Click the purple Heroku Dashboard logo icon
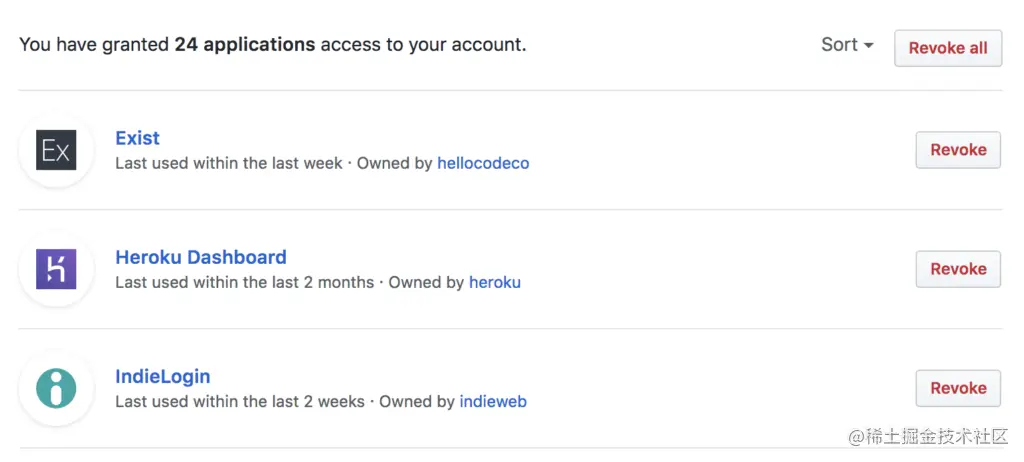The width and height of the screenshot is (1024, 462). pos(56,270)
